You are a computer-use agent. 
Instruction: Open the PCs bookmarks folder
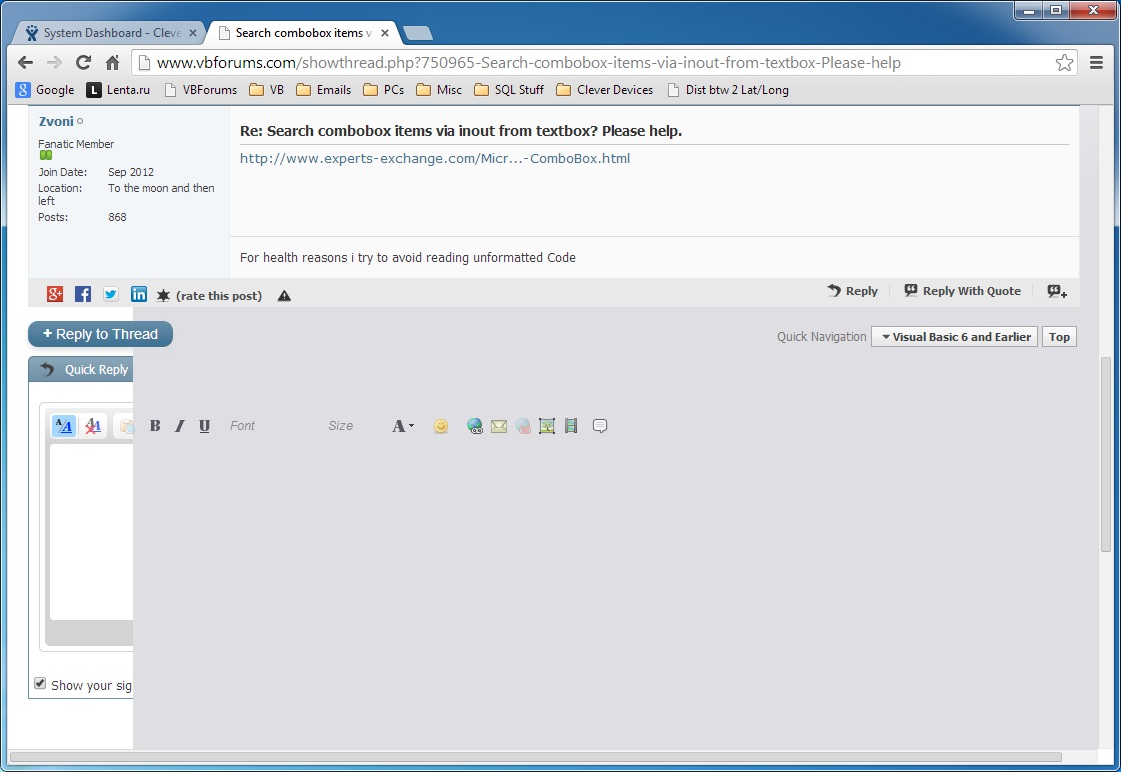(384, 90)
